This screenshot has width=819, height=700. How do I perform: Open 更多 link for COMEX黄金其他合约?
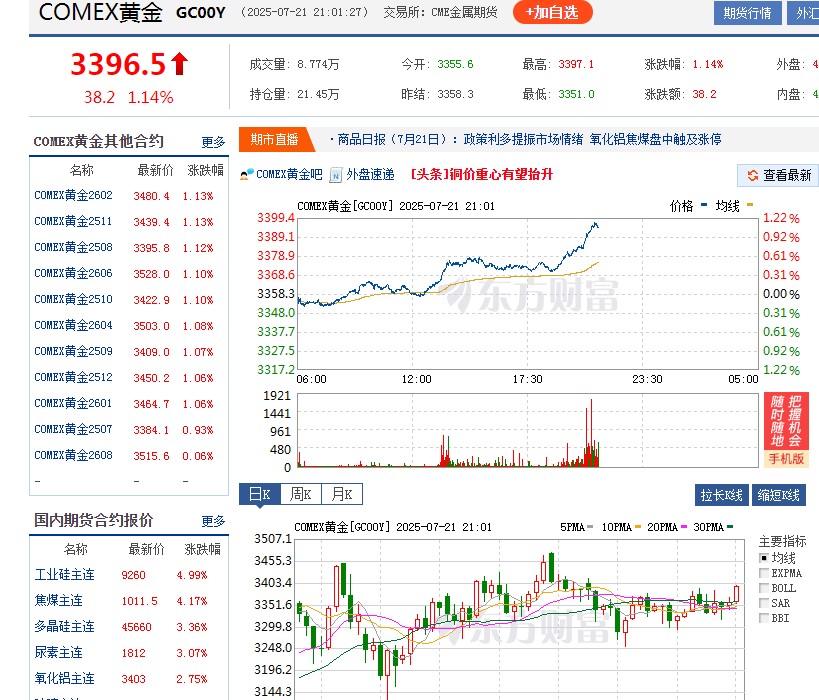[x=213, y=142]
